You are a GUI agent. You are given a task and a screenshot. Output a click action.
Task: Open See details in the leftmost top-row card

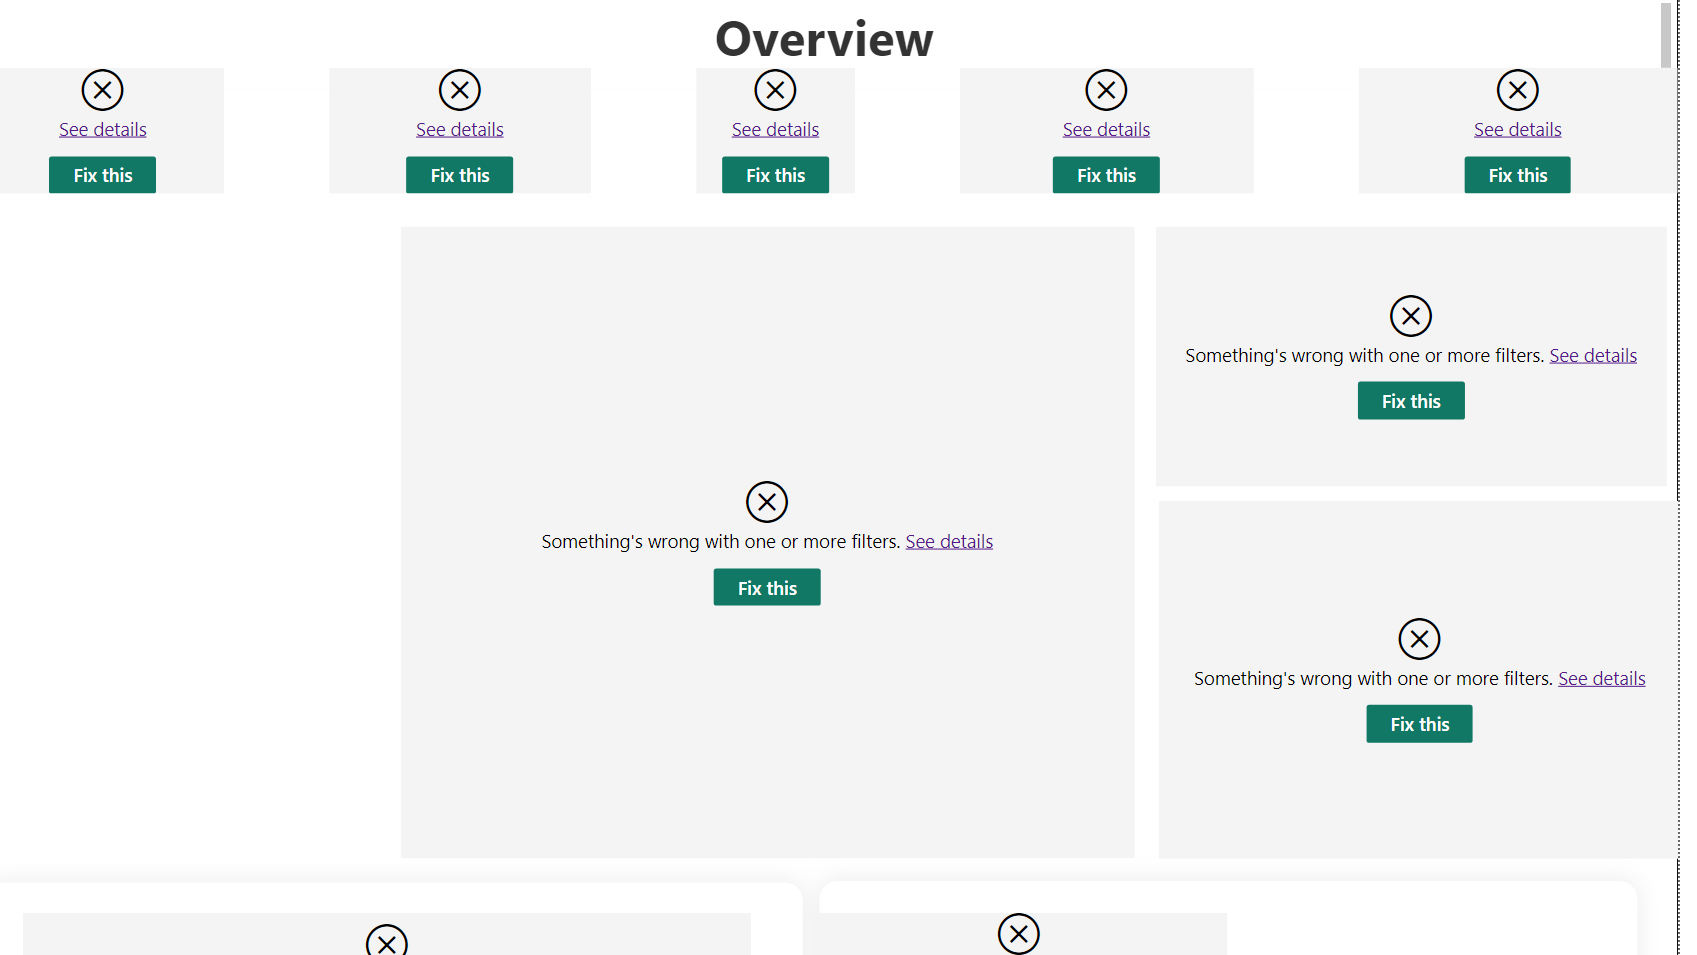(x=103, y=129)
